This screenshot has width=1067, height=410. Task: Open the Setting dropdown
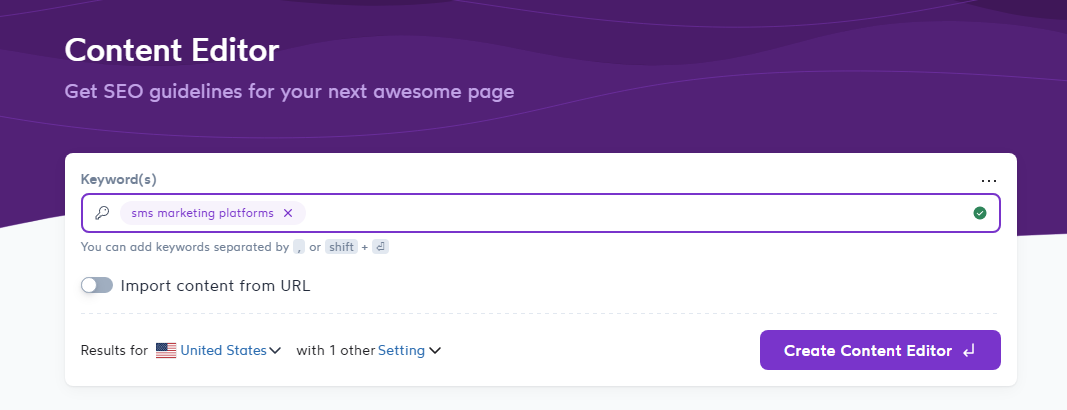coord(401,351)
